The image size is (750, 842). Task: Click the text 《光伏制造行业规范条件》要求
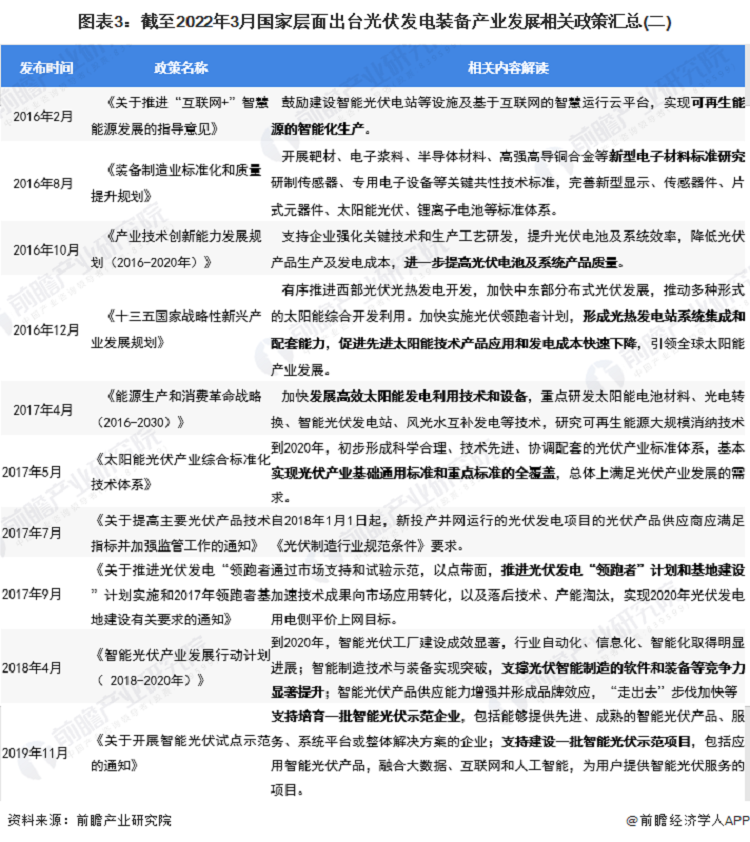pos(368,546)
